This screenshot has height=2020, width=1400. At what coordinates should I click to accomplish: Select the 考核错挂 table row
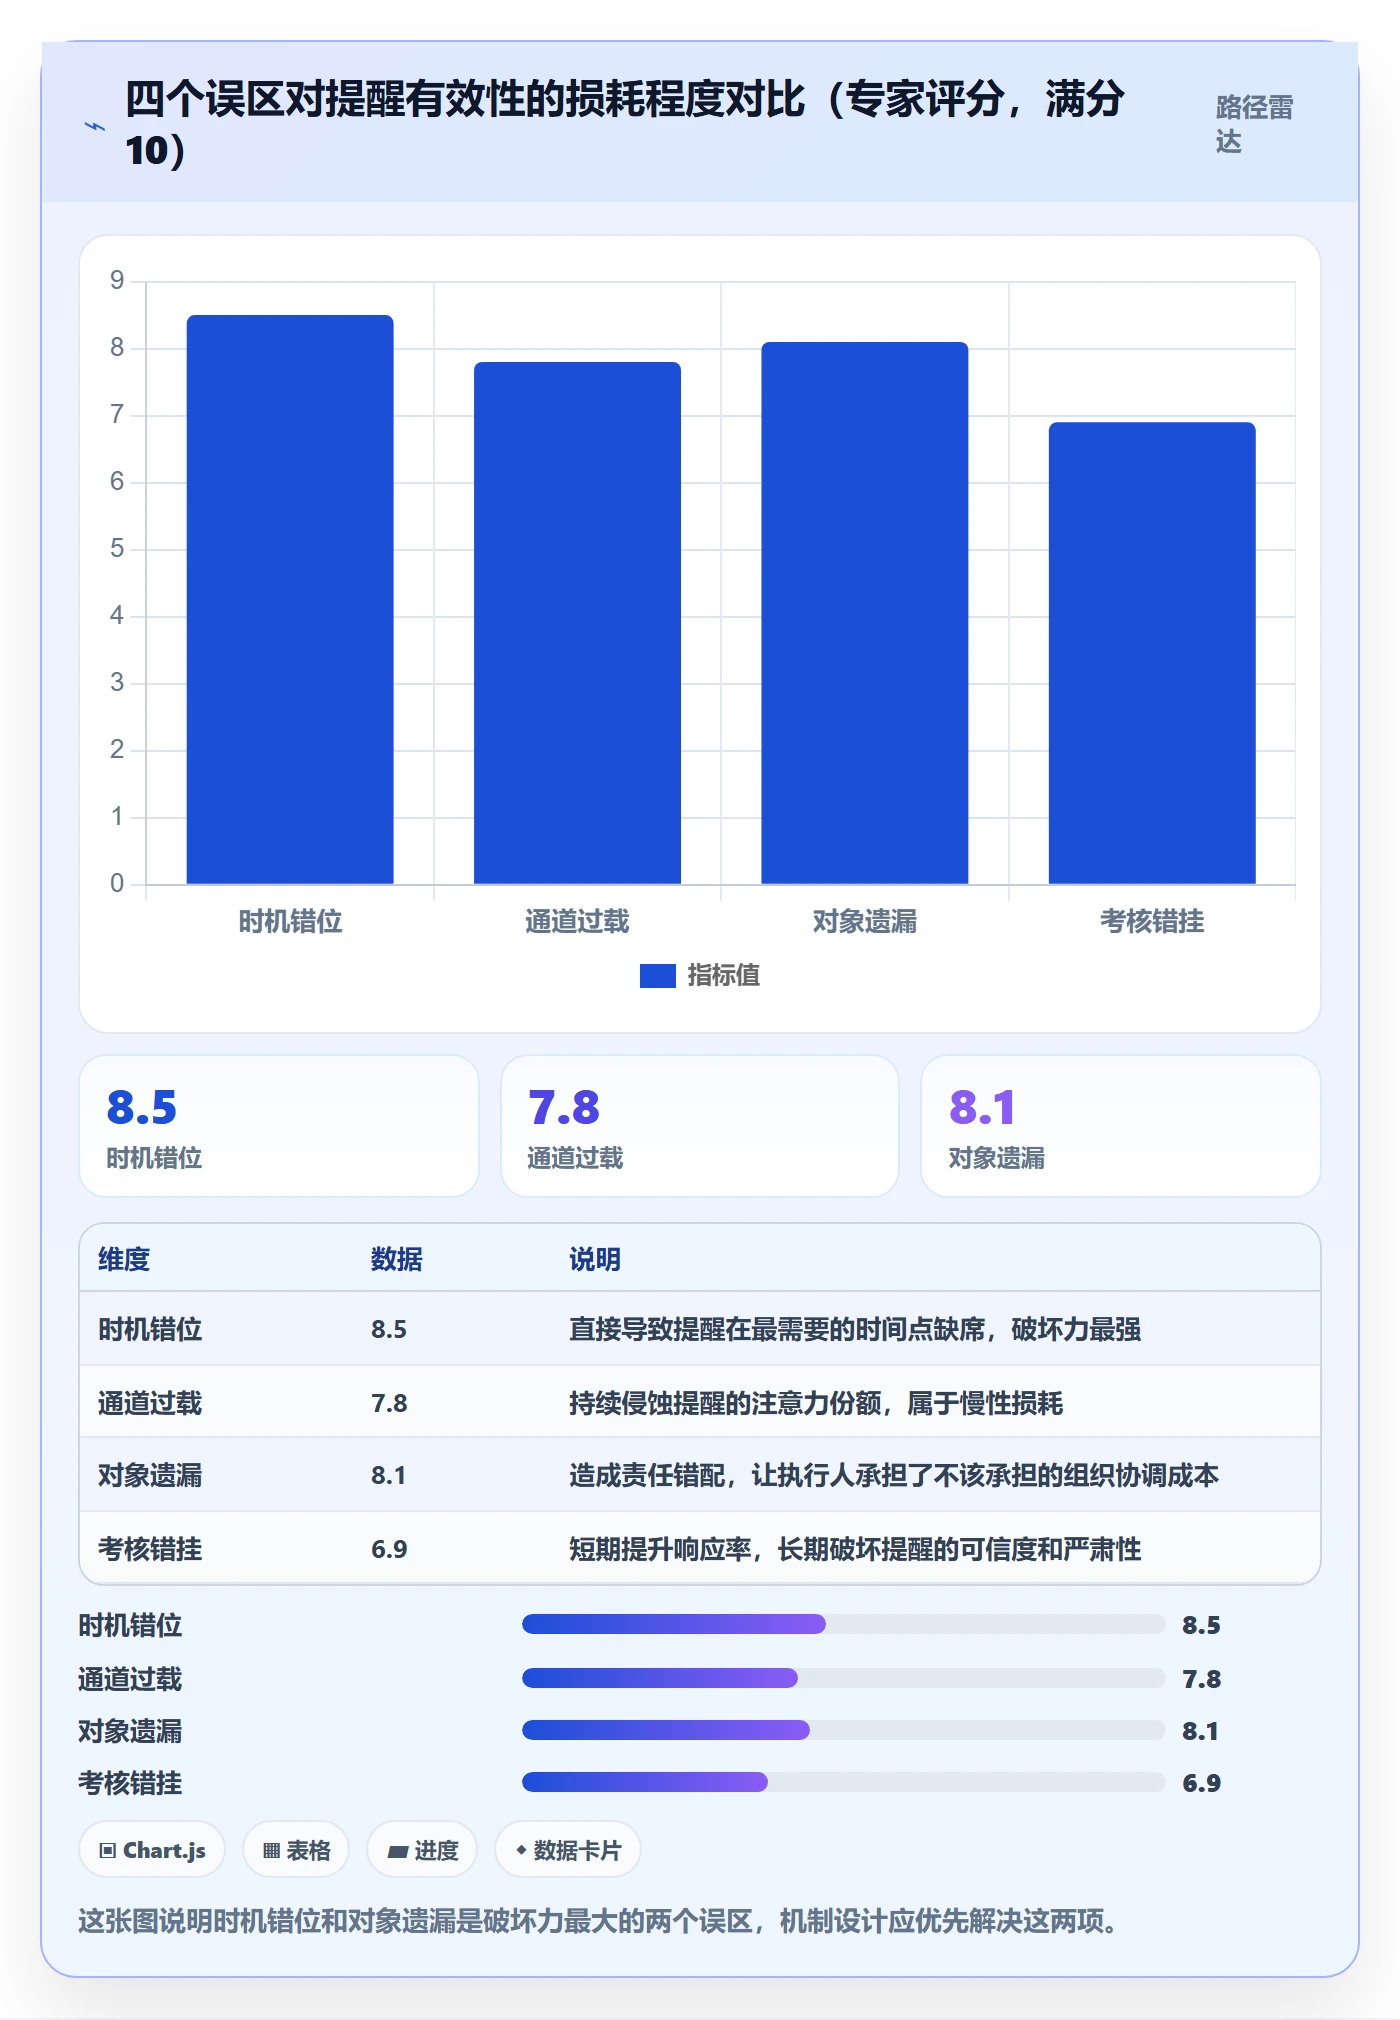(700, 1548)
